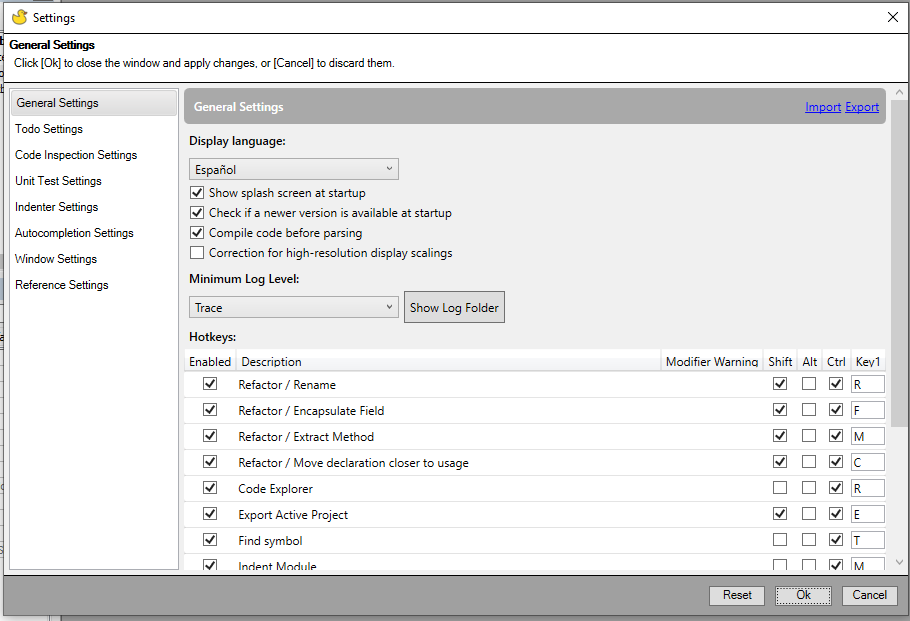Screen dimensions: 910x621
Task: Toggle Ctrl for Find symbol hotkey
Action: 836,540
